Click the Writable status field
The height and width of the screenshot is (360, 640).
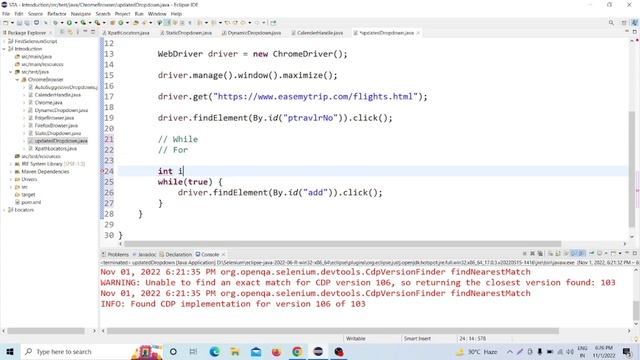pos(356,339)
